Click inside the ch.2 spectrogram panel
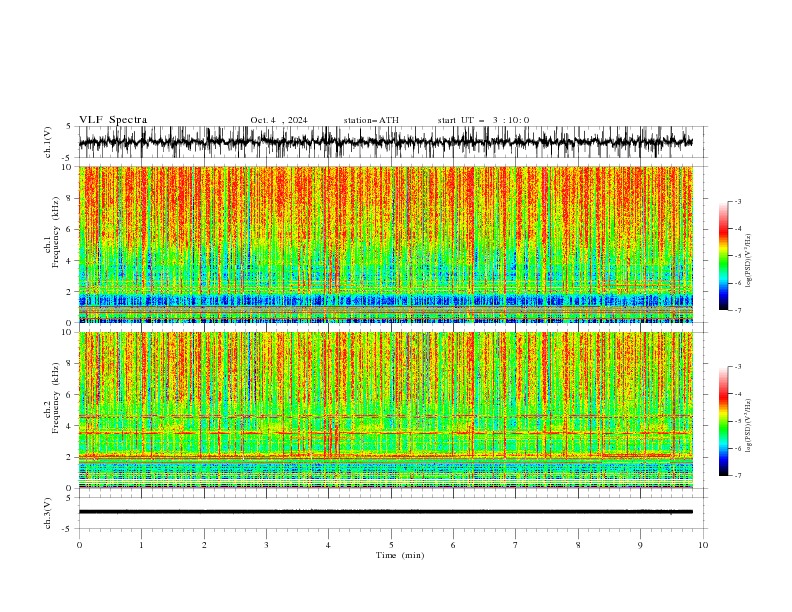 click(x=386, y=410)
